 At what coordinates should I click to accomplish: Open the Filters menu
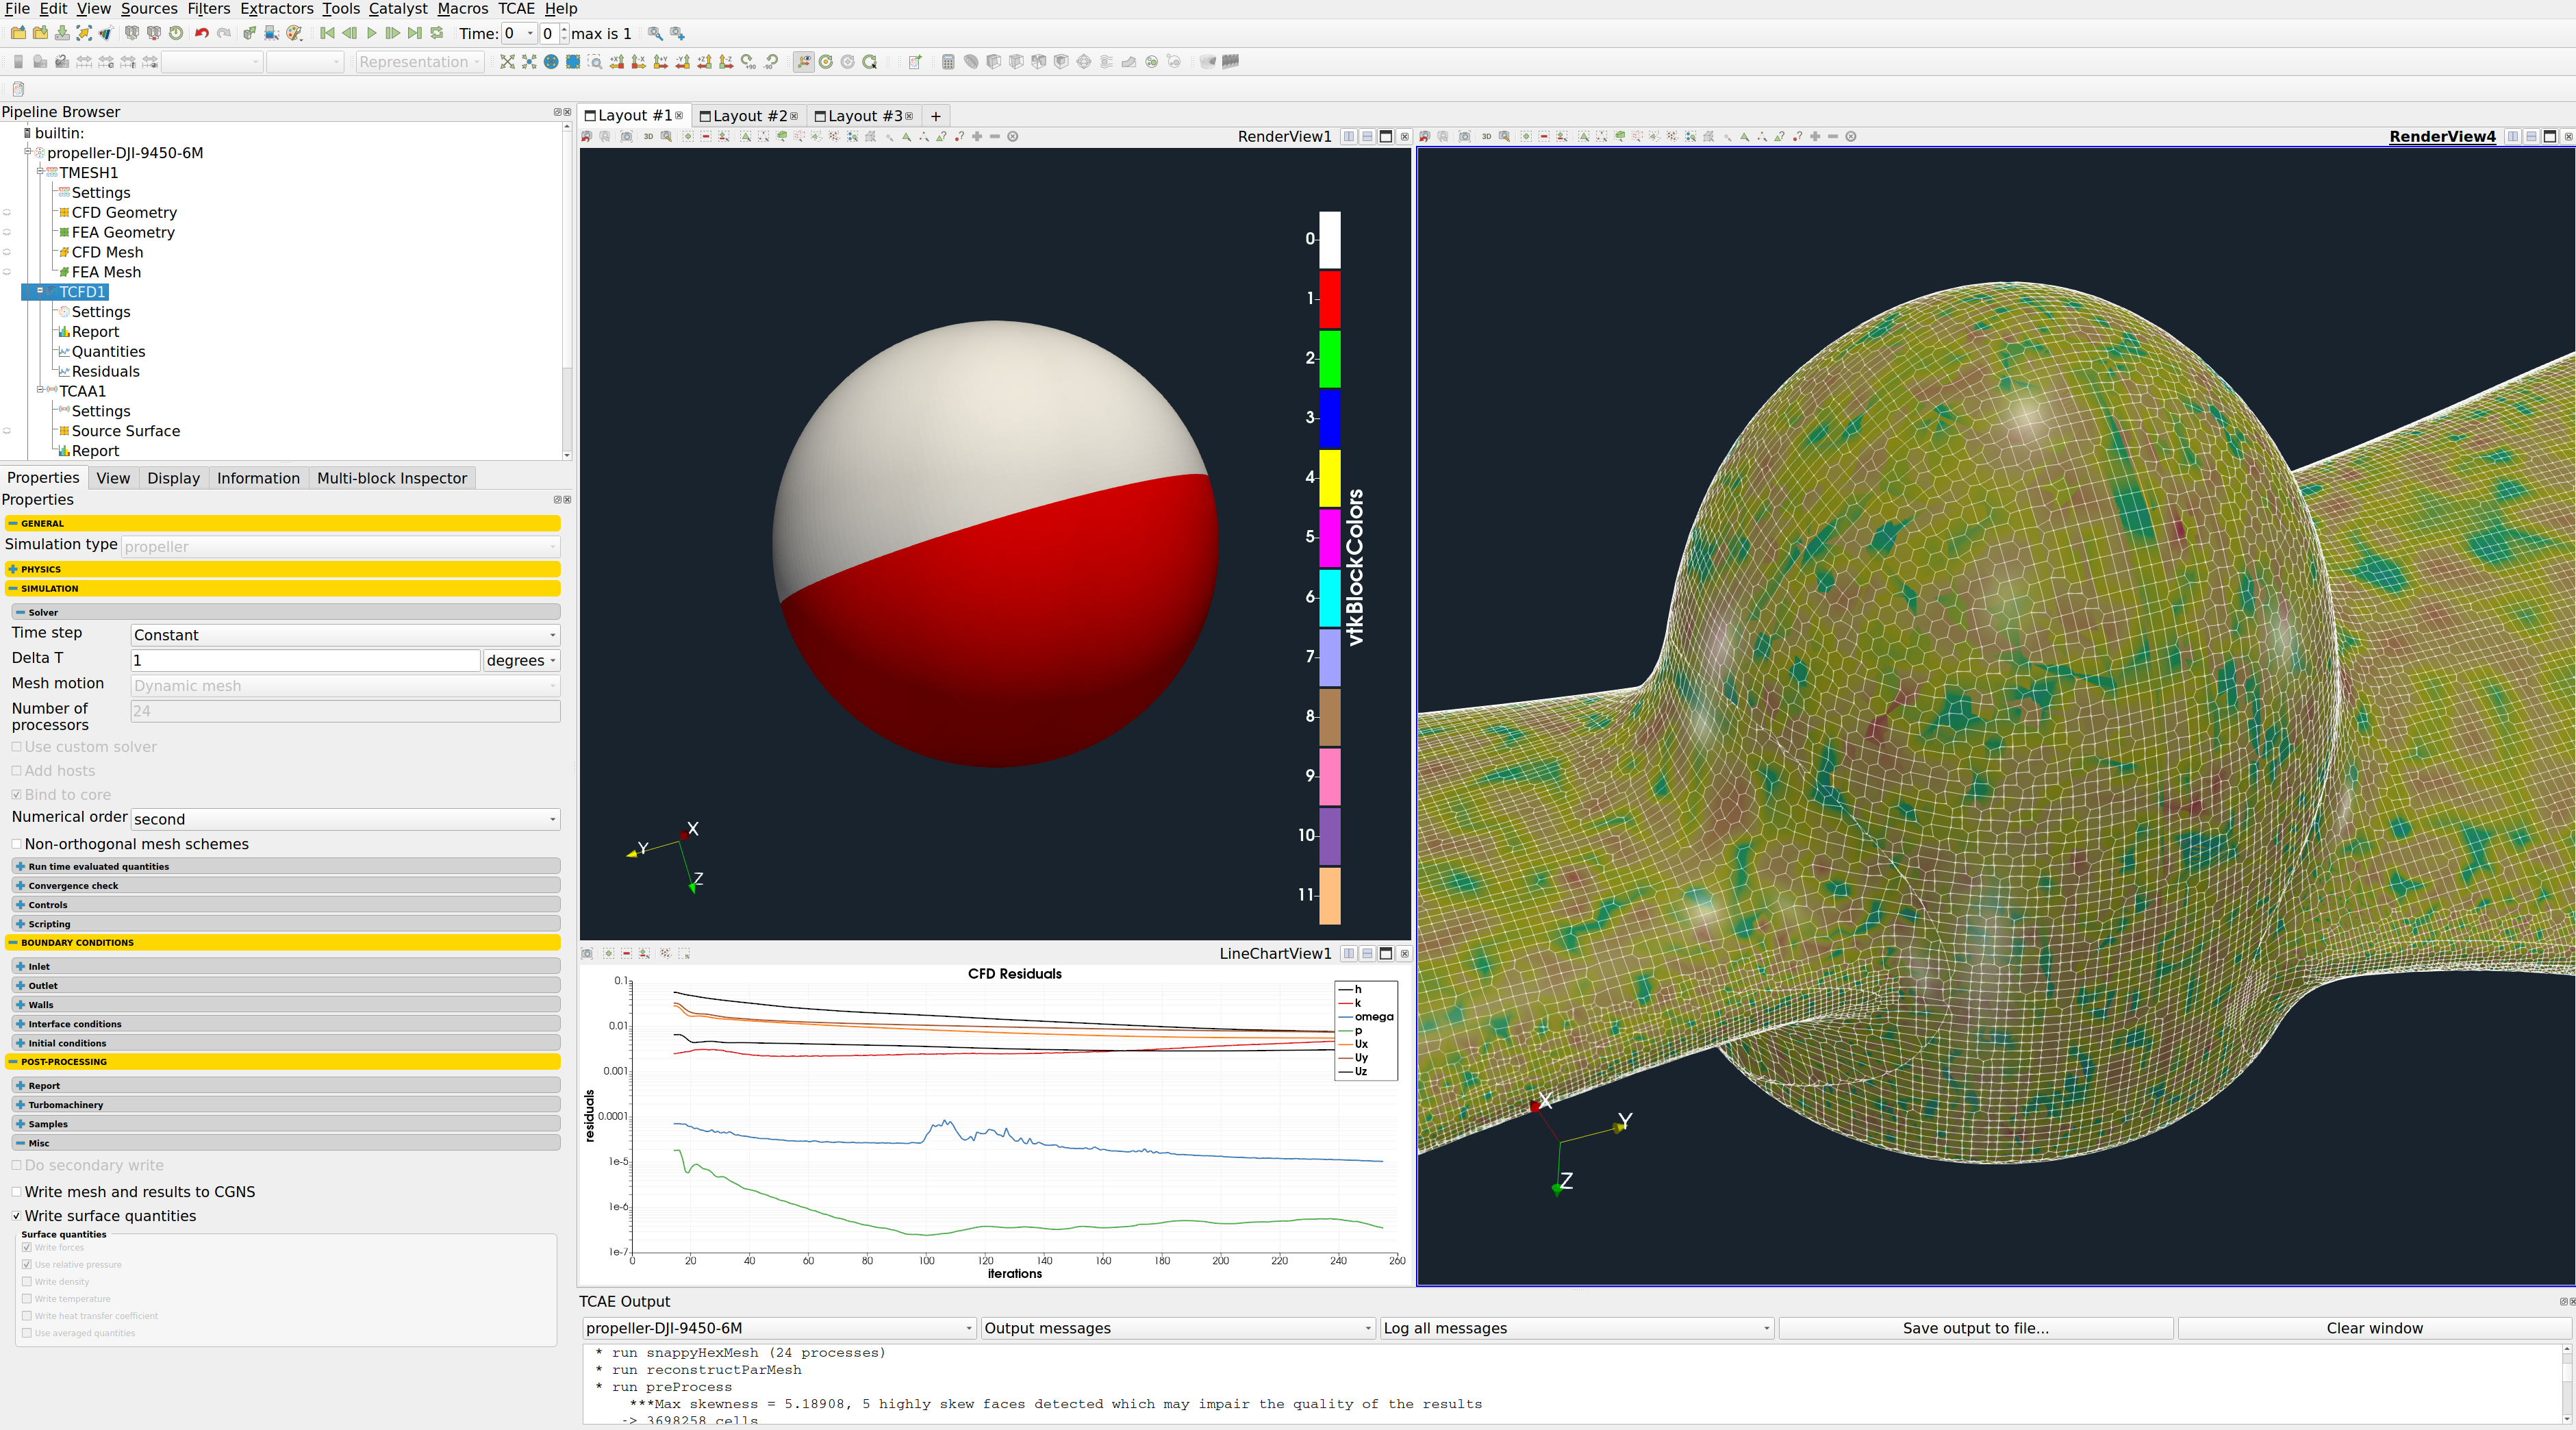pos(208,9)
